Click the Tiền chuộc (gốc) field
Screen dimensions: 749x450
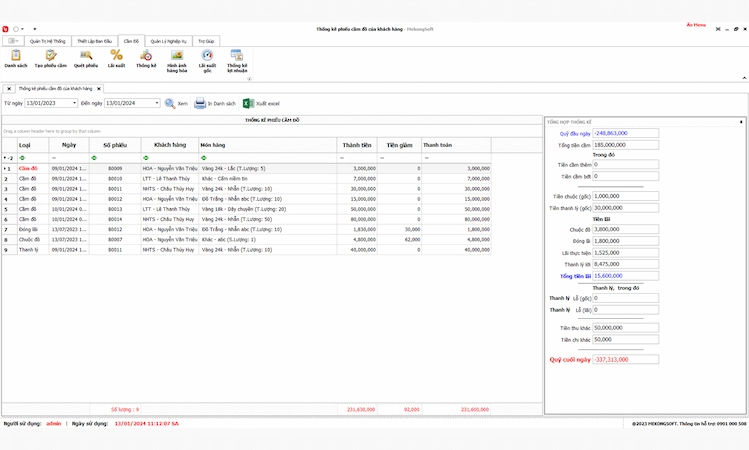[x=625, y=196]
